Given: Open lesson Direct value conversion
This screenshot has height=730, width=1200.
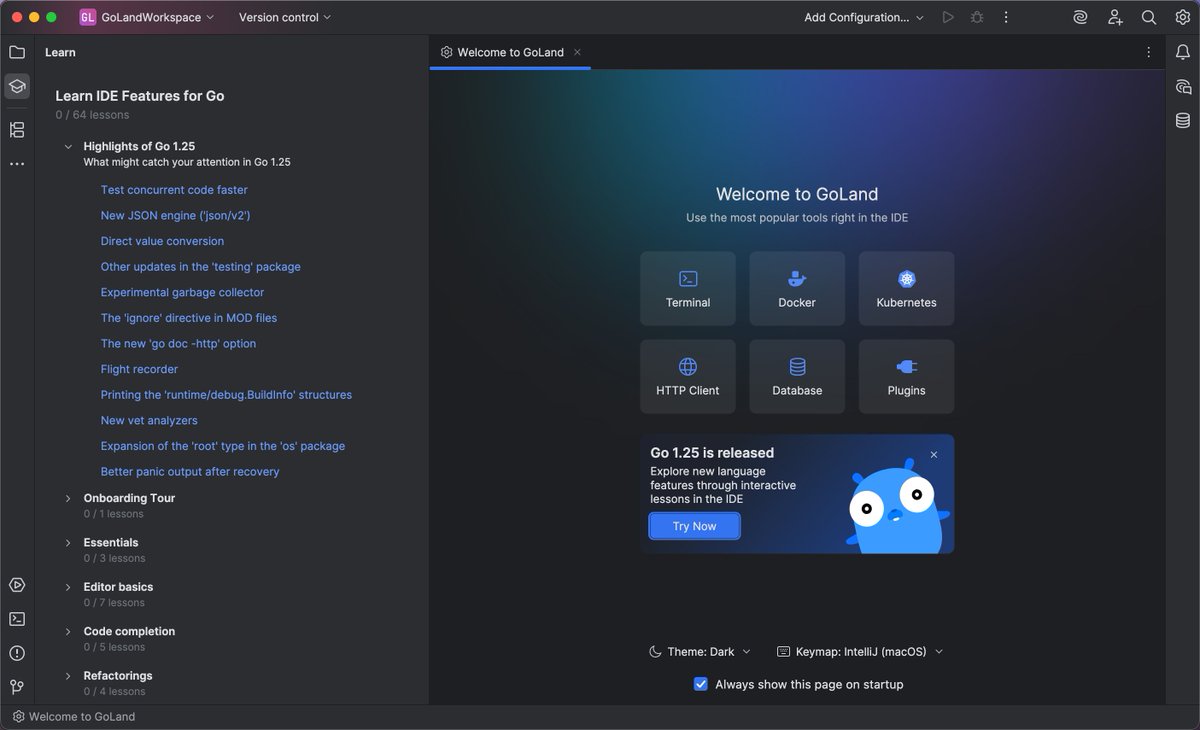Looking at the screenshot, I should [162, 241].
